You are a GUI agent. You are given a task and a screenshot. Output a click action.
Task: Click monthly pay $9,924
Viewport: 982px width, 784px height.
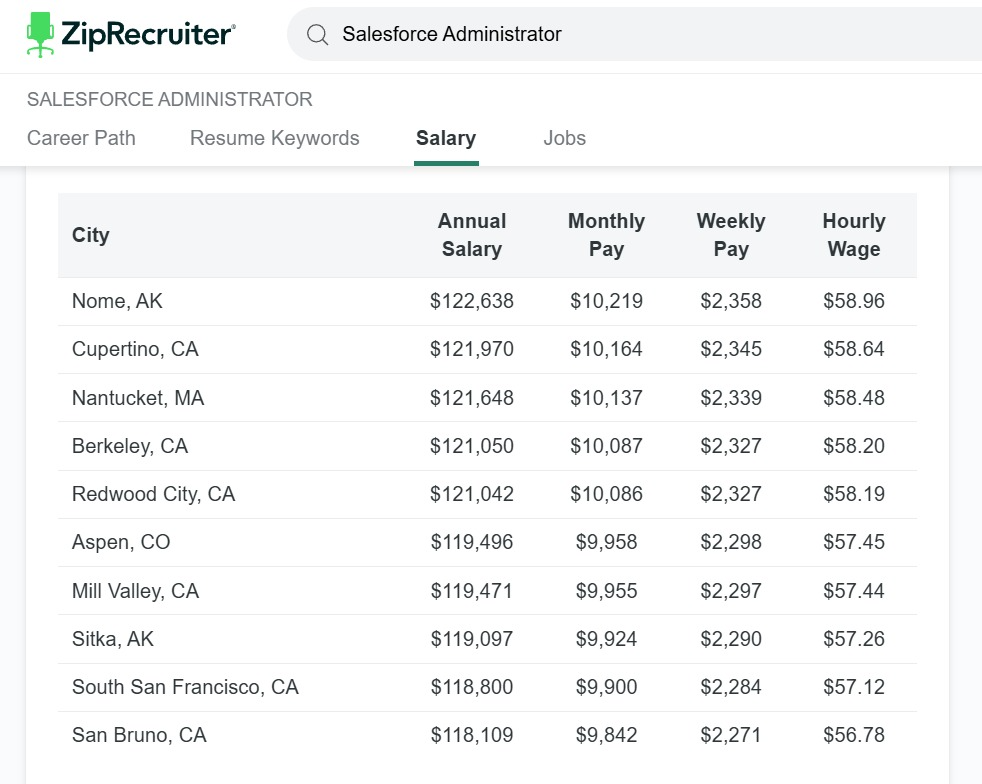(606, 639)
